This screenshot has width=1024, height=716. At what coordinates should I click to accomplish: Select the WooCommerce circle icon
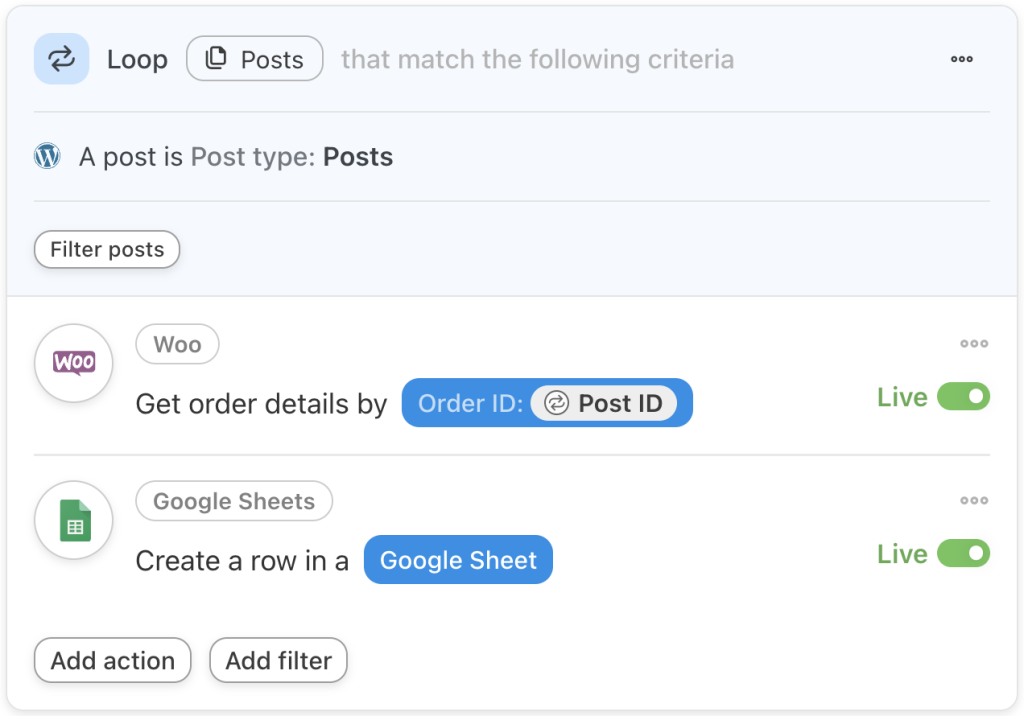pyautogui.click(x=73, y=363)
